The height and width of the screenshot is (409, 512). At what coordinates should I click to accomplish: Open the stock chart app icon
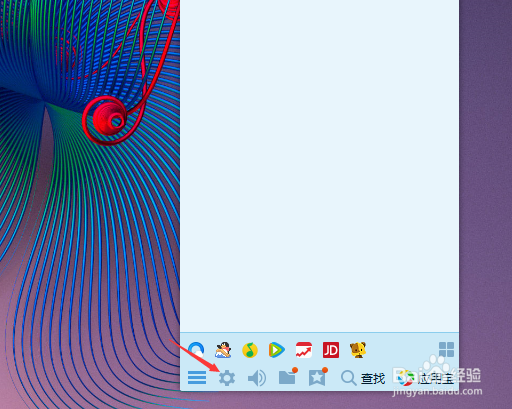(304, 350)
